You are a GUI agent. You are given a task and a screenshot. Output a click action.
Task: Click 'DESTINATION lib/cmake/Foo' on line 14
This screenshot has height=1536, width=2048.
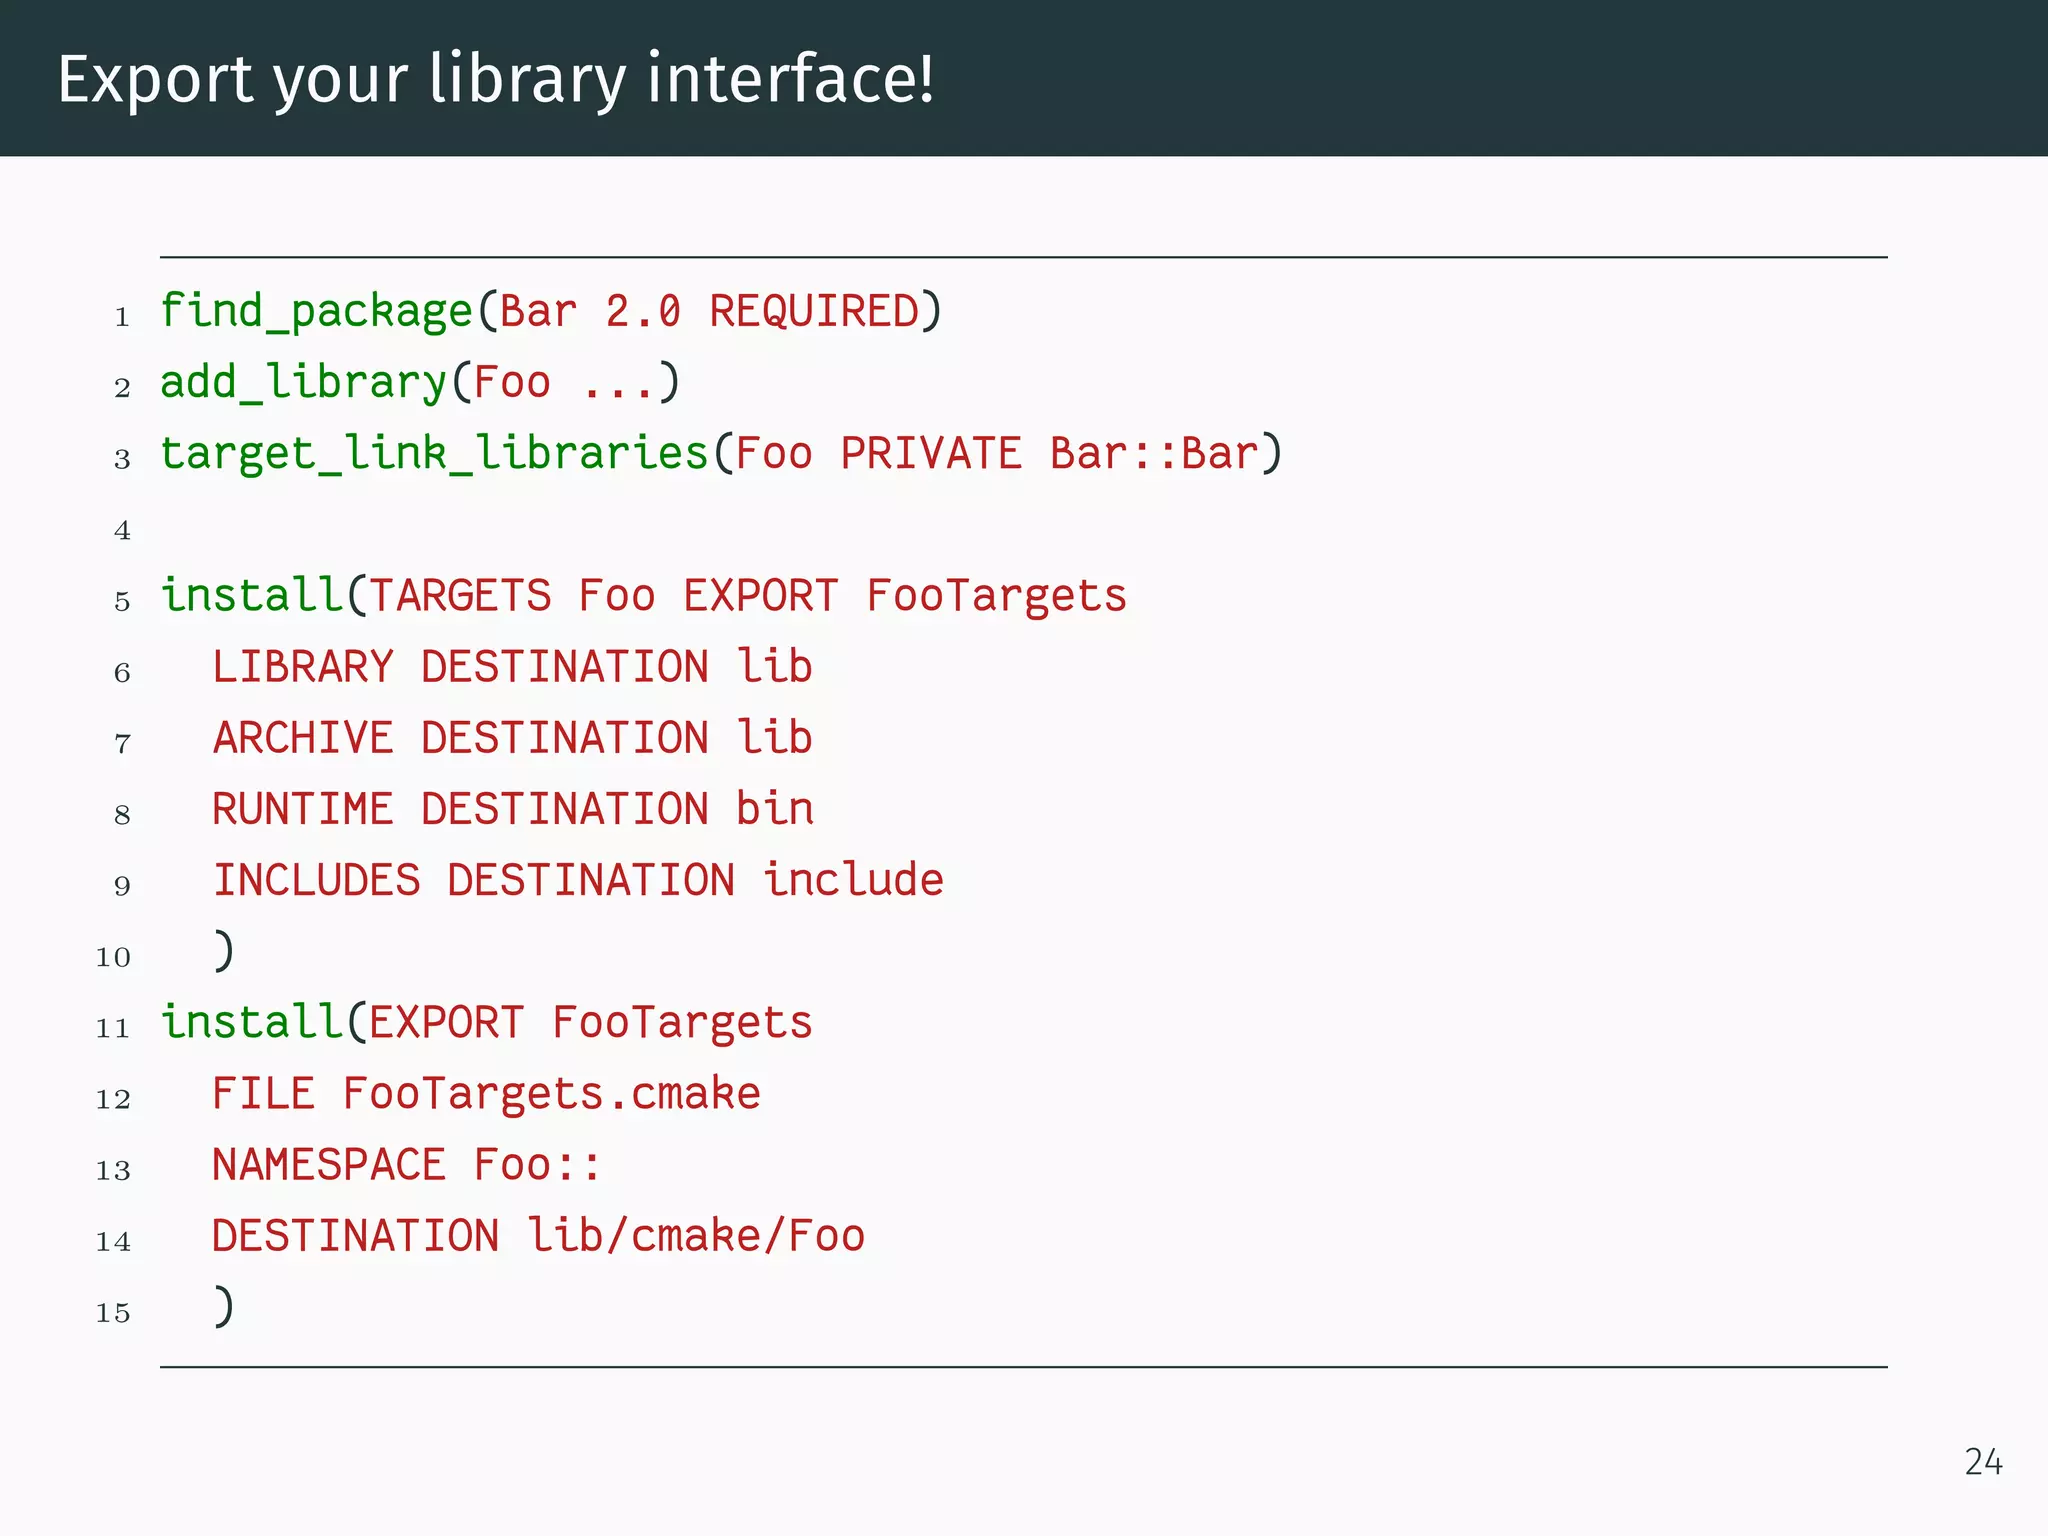tap(538, 1236)
